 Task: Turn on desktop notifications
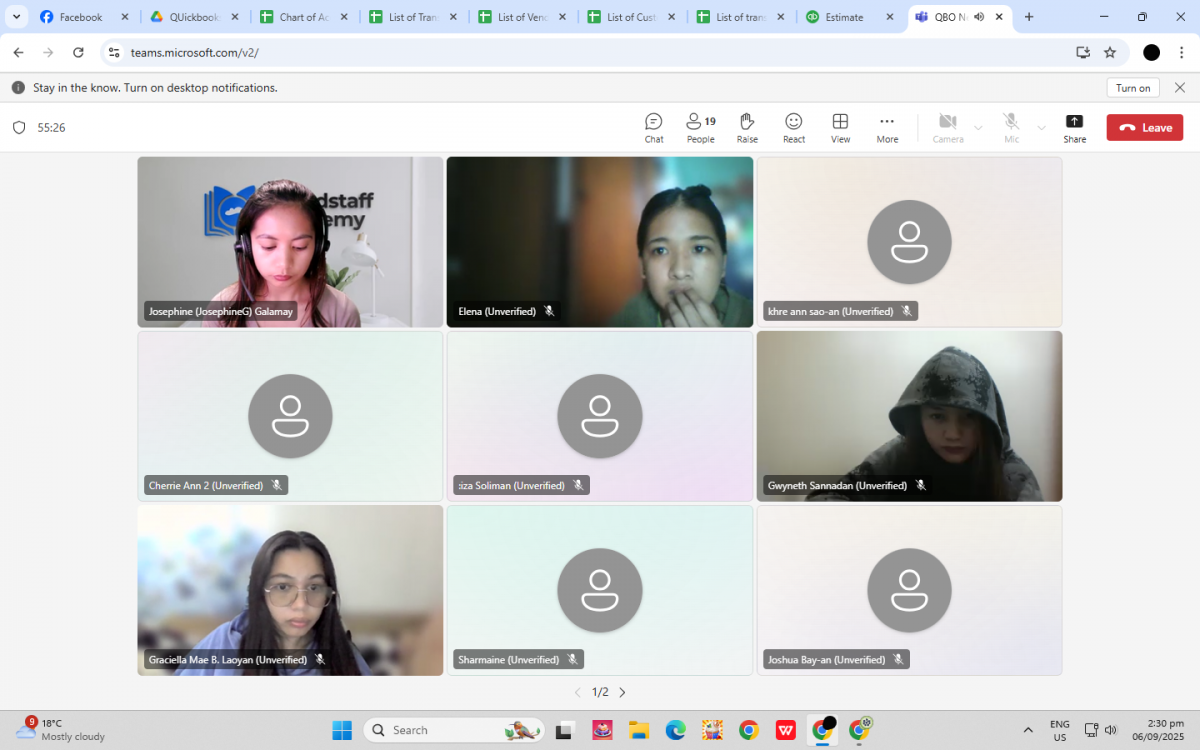(x=1133, y=88)
